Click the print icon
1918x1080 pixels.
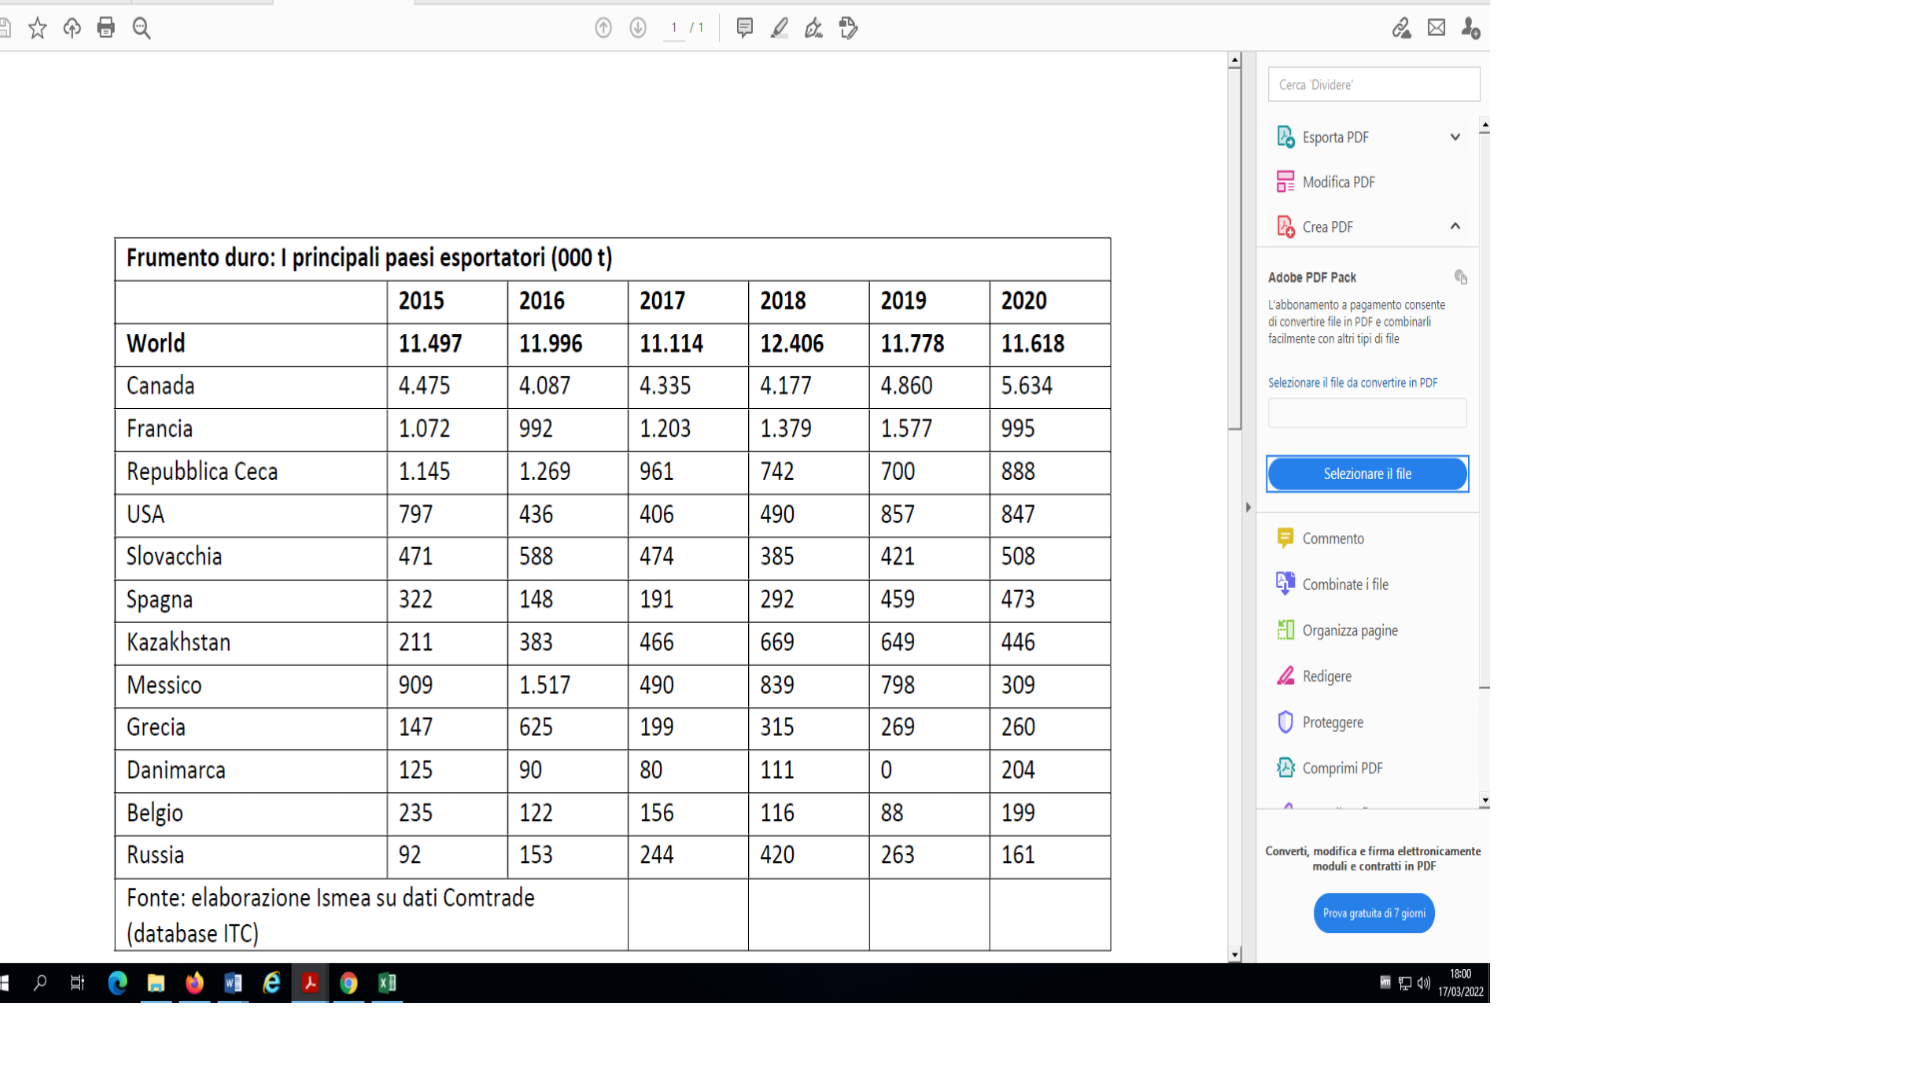pyautogui.click(x=106, y=28)
